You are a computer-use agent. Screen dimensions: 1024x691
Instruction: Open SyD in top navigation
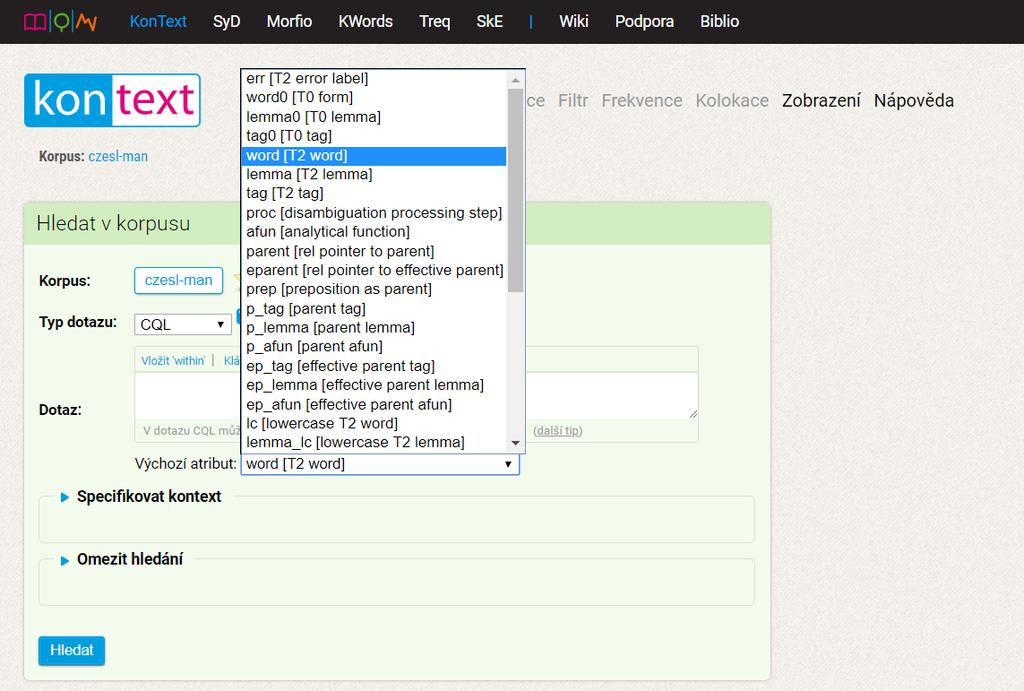pyautogui.click(x=227, y=22)
